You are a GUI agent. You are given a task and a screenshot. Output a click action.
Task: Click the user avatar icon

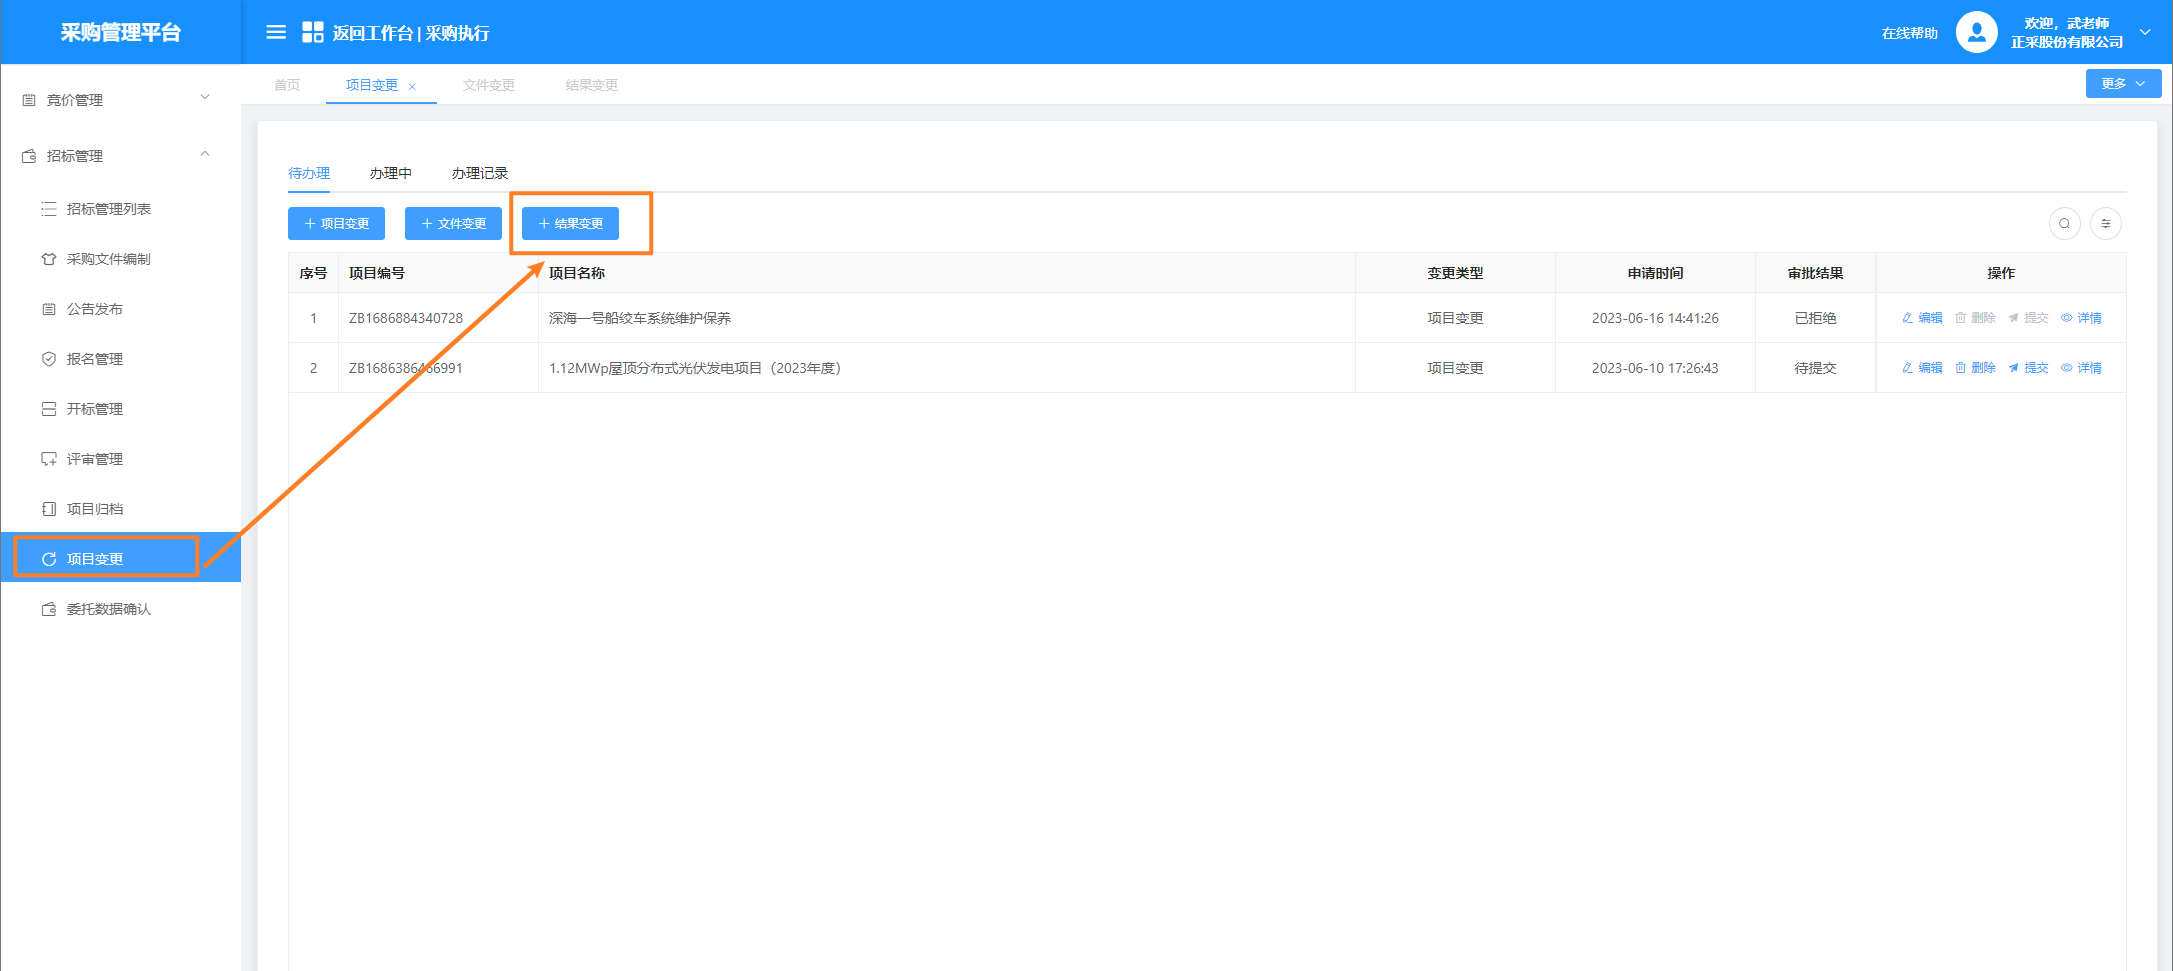1975,33
